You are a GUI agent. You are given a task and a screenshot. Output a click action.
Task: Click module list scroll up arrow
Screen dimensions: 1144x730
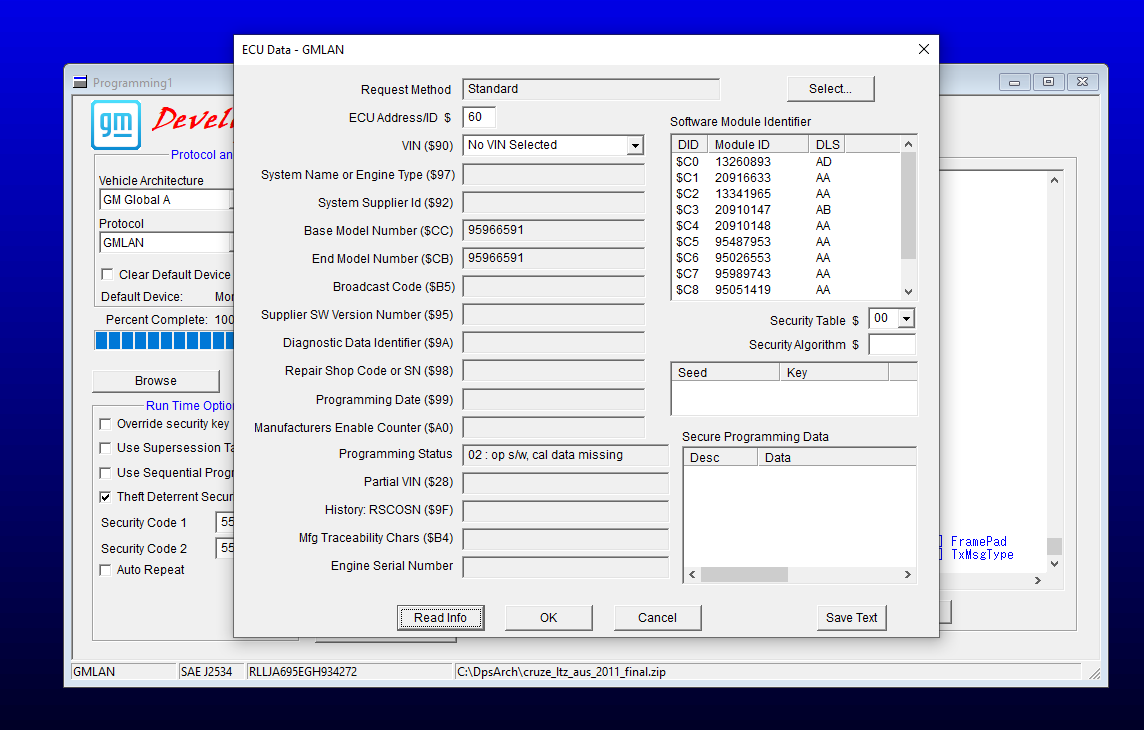(x=908, y=144)
